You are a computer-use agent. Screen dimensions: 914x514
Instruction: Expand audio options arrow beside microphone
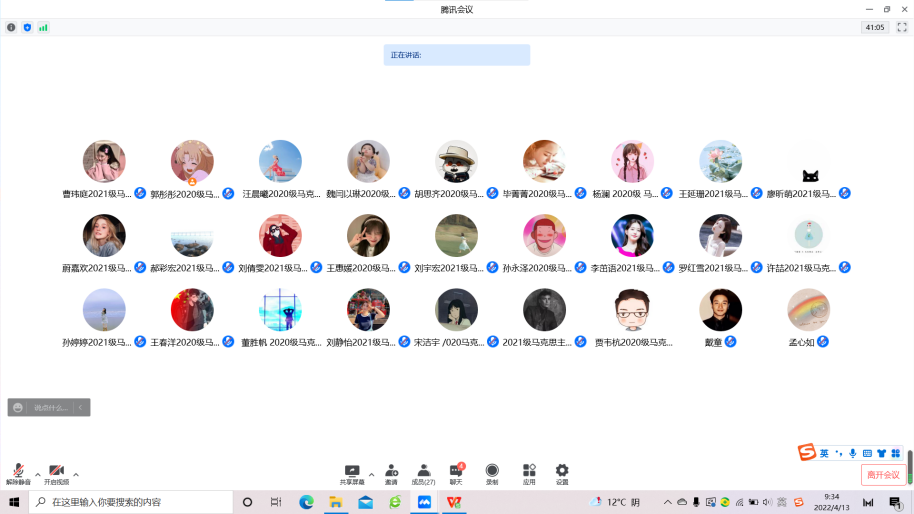[37, 474]
